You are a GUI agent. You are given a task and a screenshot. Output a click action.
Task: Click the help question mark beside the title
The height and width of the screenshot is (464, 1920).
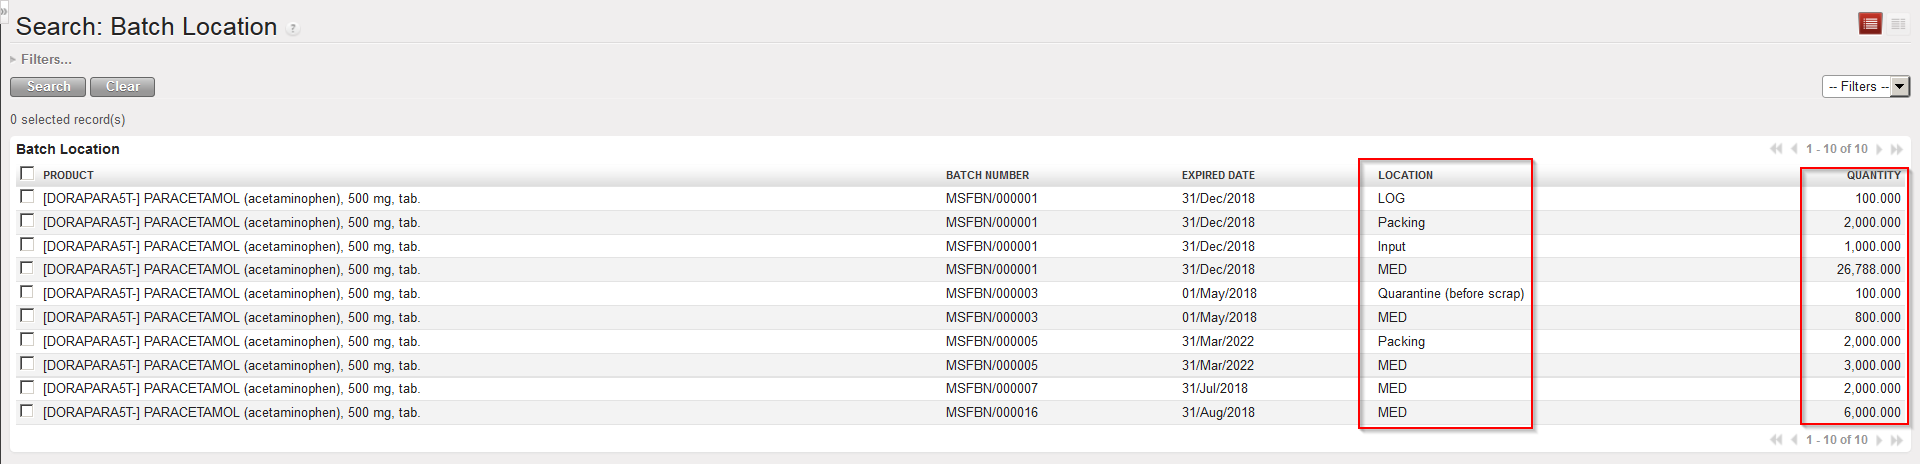[293, 29]
